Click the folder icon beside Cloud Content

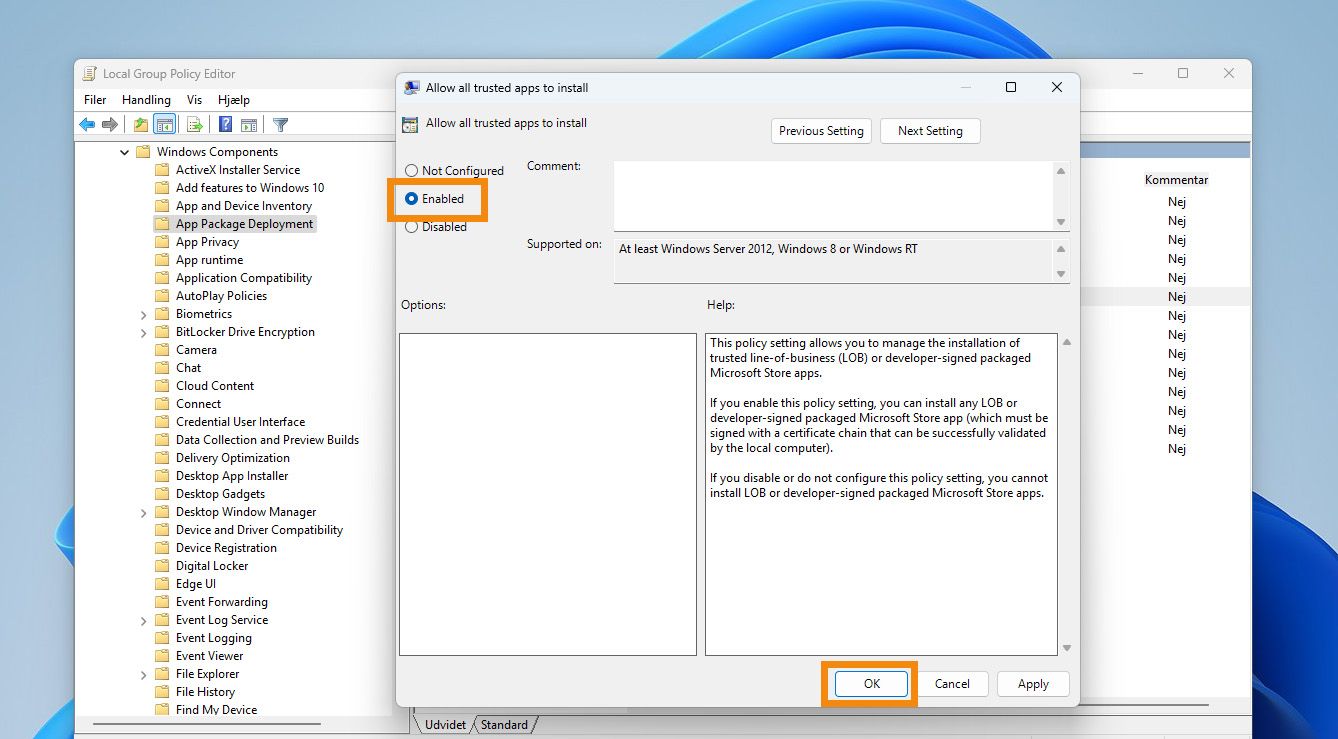pos(162,386)
